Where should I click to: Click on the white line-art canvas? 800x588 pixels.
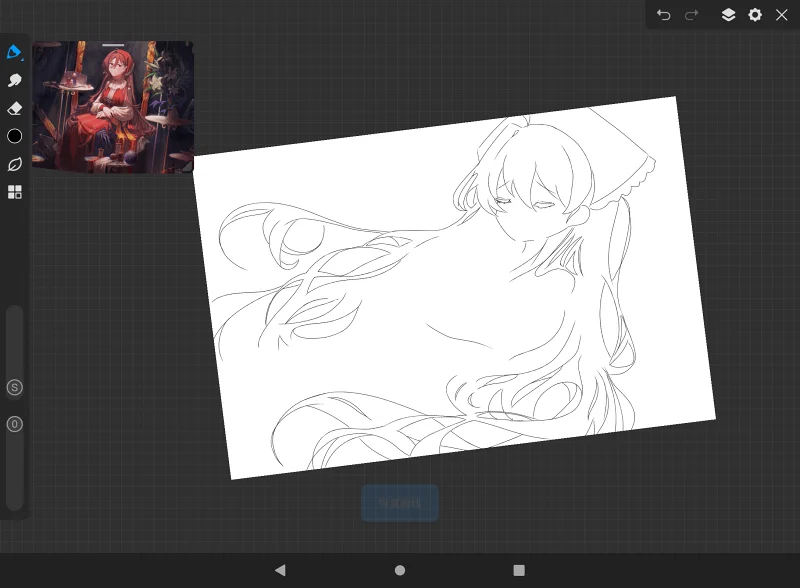pyautogui.click(x=454, y=287)
